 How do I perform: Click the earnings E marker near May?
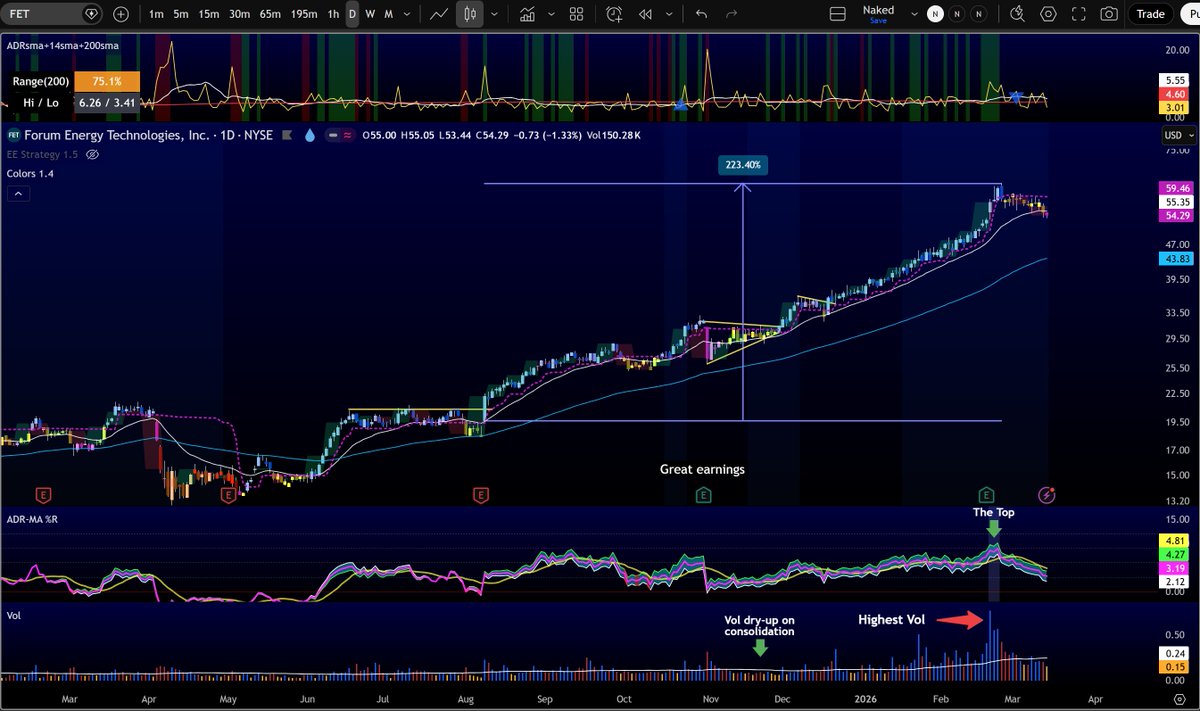[229, 494]
